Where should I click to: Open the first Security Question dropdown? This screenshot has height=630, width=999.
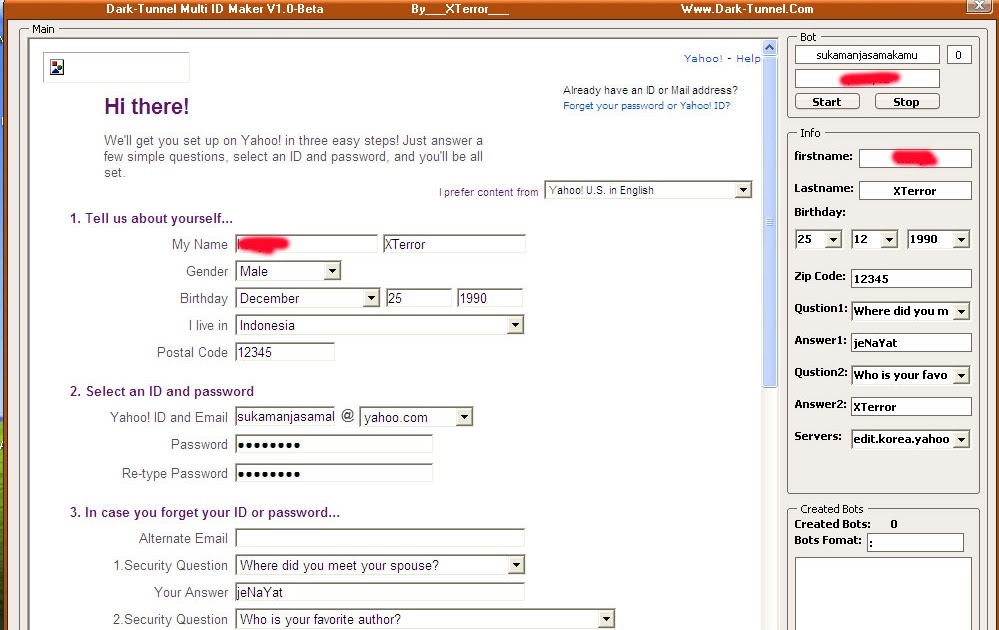[380, 565]
